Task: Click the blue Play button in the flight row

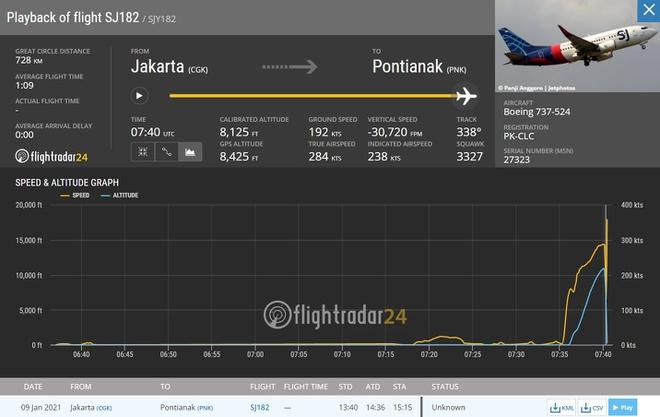Action: (622, 407)
